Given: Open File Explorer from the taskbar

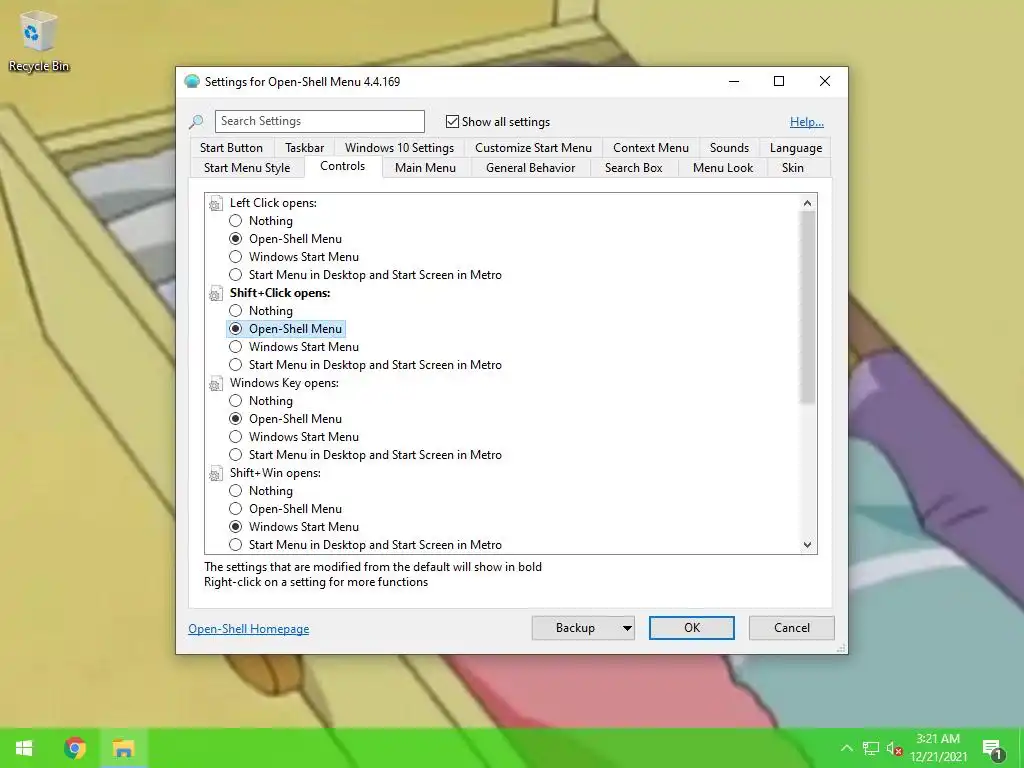Looking at the screenshot, I should (123, 748).
